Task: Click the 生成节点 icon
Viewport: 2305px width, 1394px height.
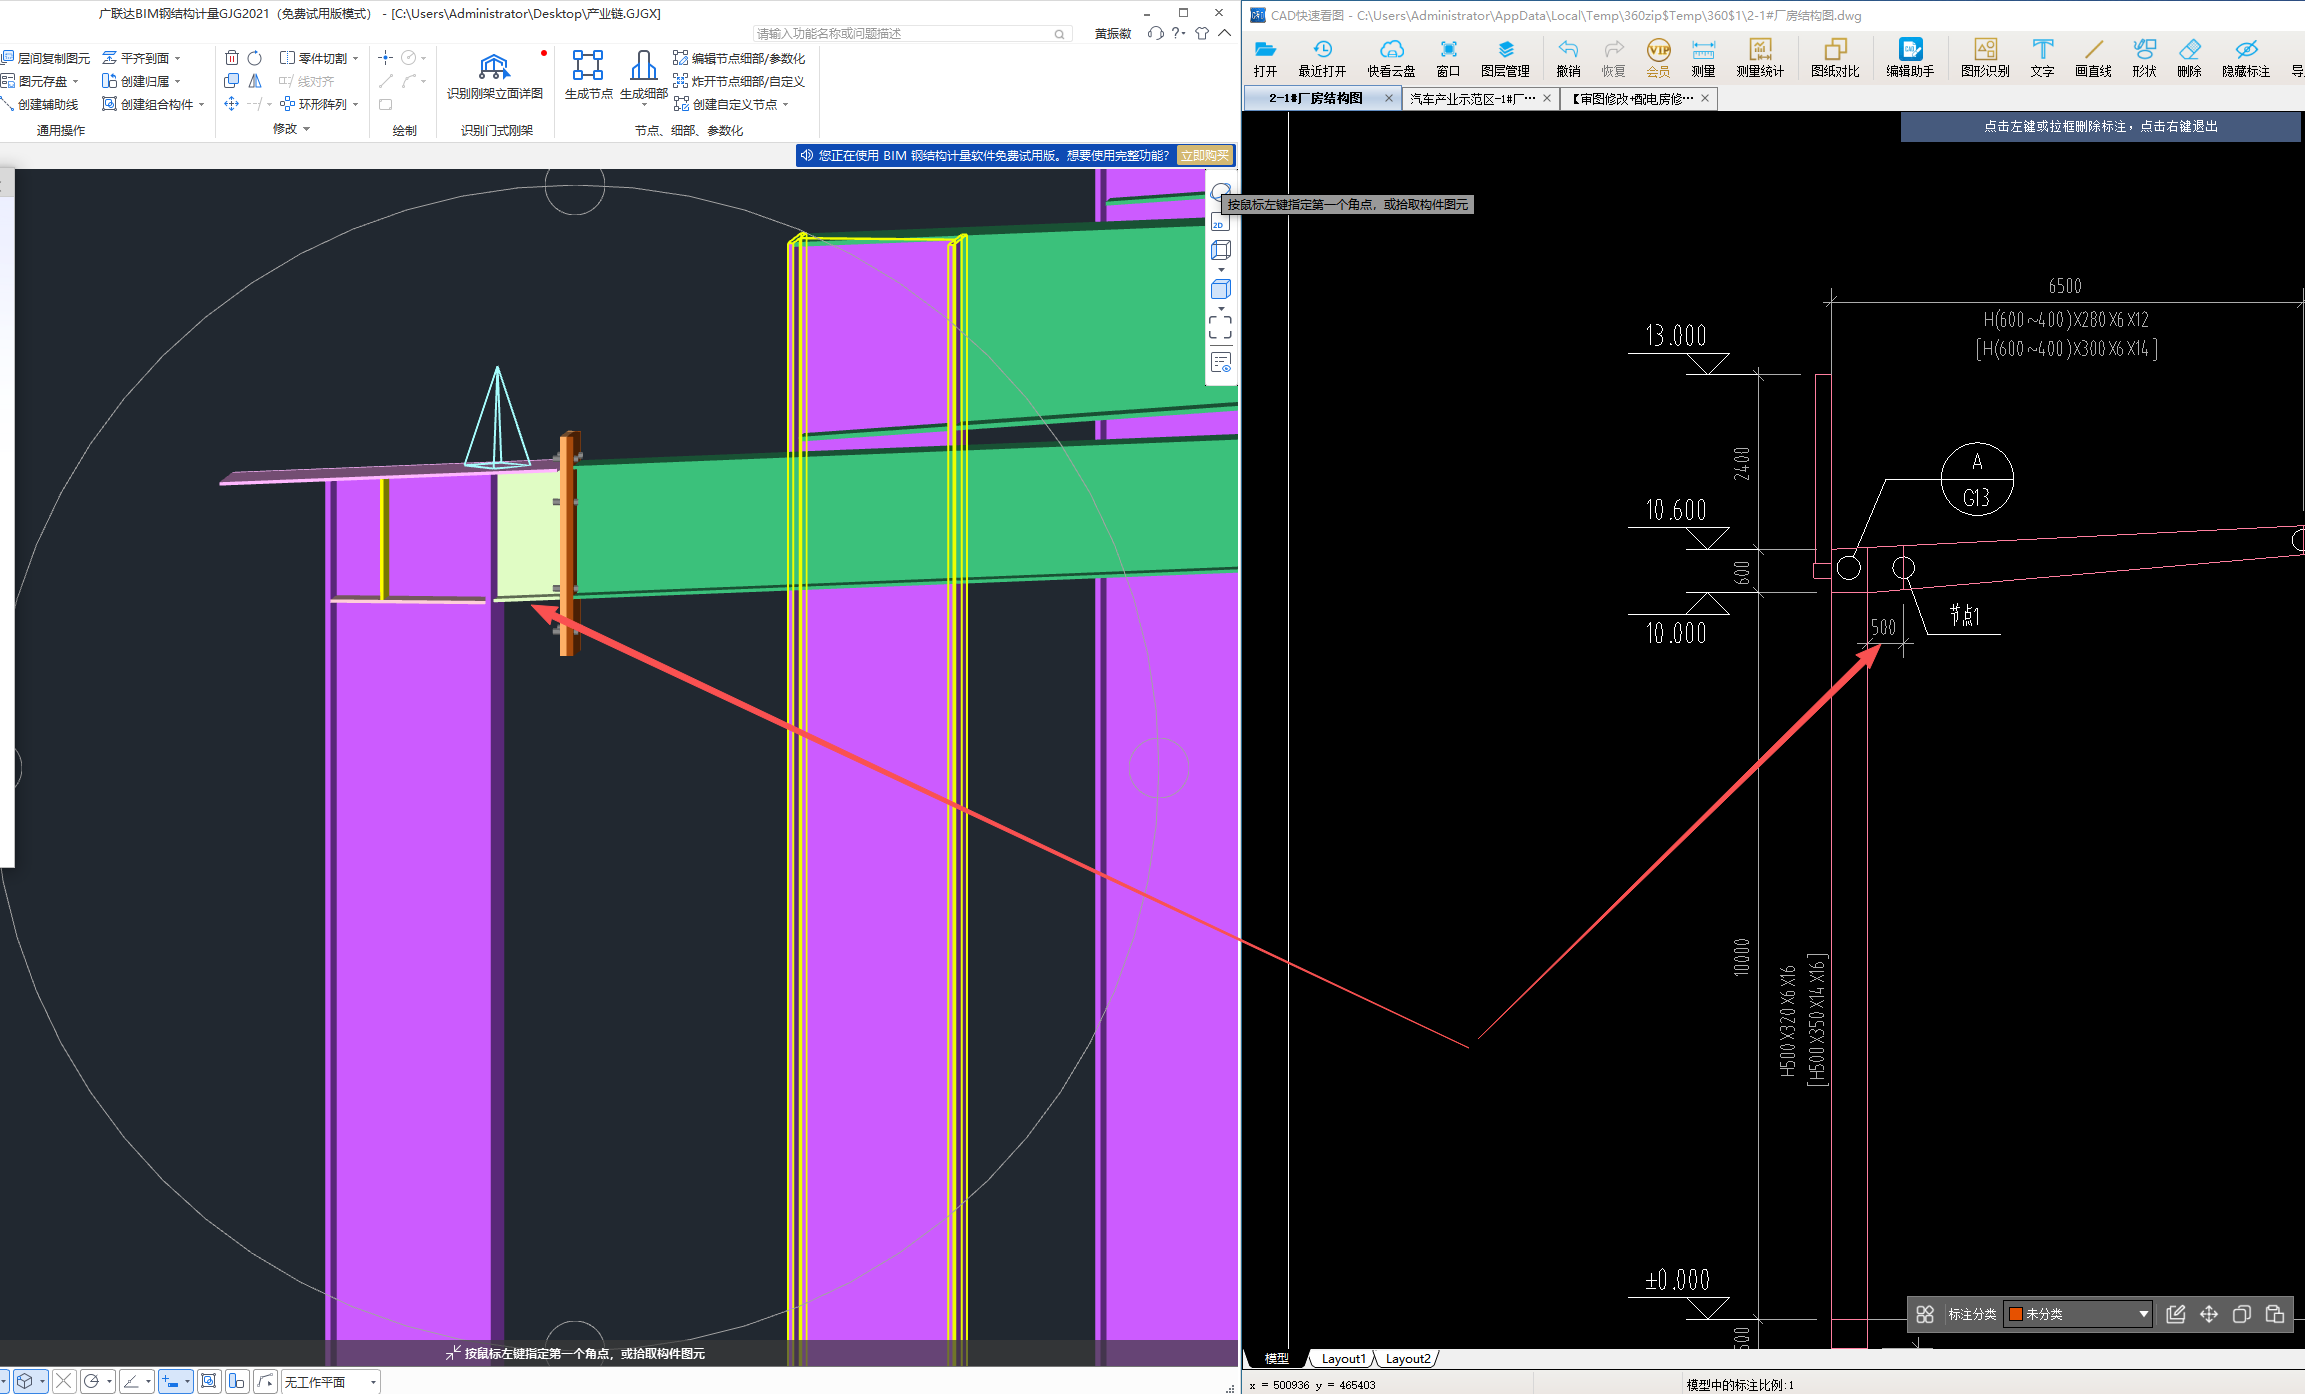Action: [588, 66]
